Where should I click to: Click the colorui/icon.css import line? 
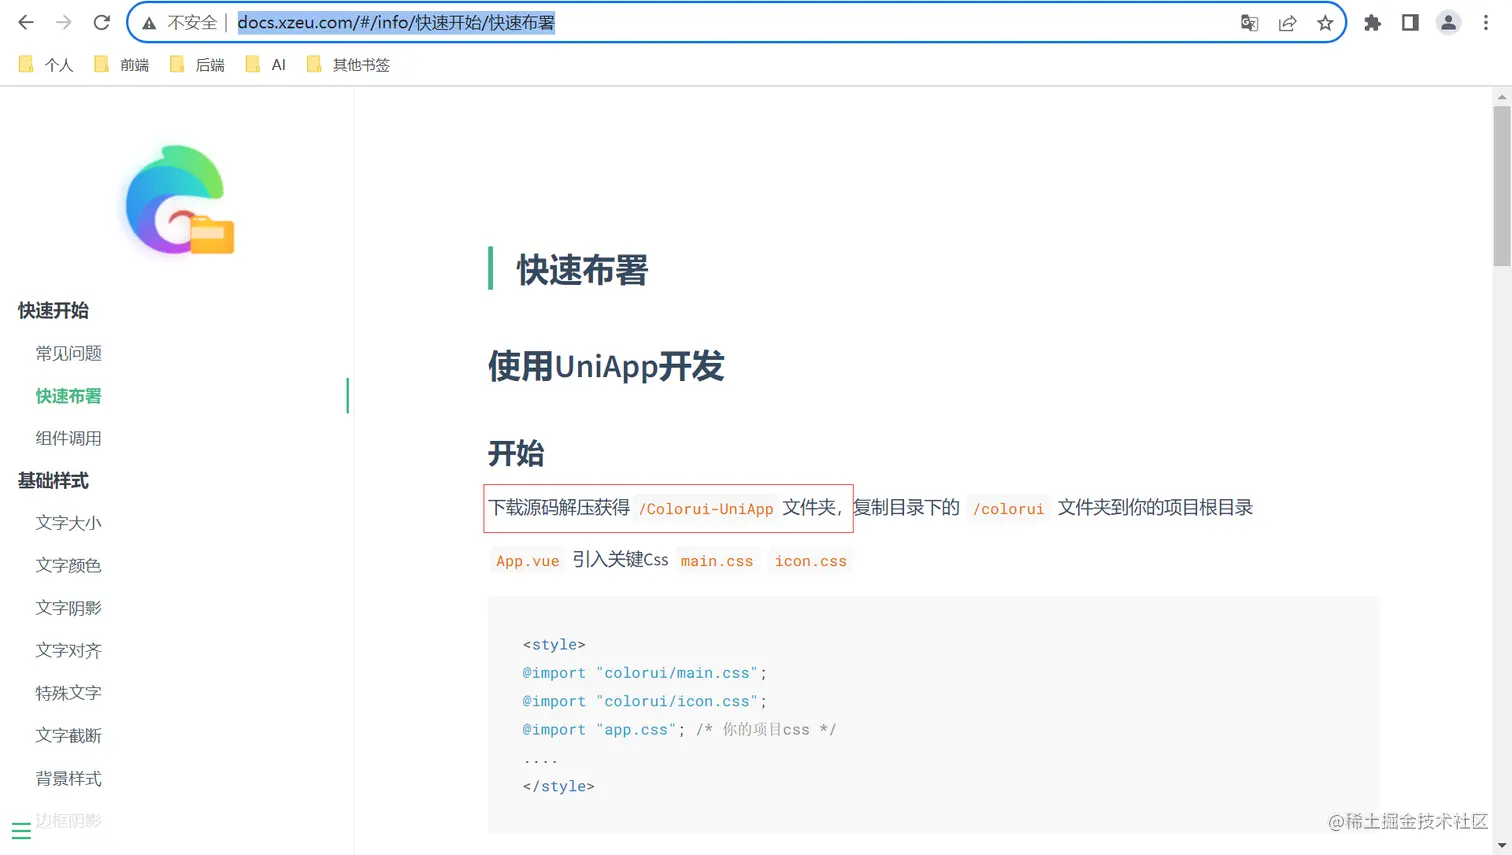pos(645,702)
